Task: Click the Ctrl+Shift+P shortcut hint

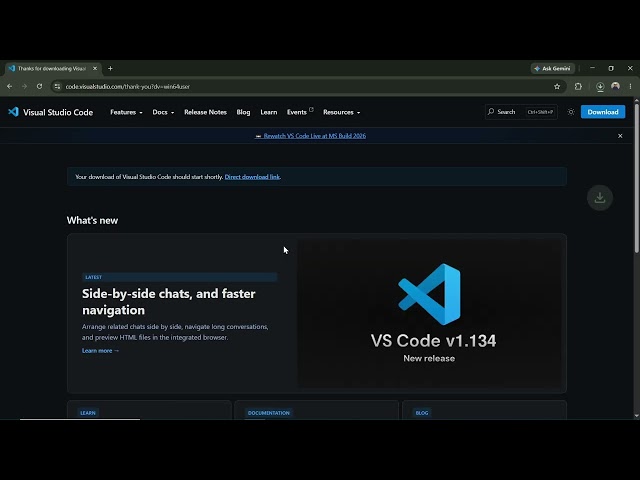Action: coord(540,112)
